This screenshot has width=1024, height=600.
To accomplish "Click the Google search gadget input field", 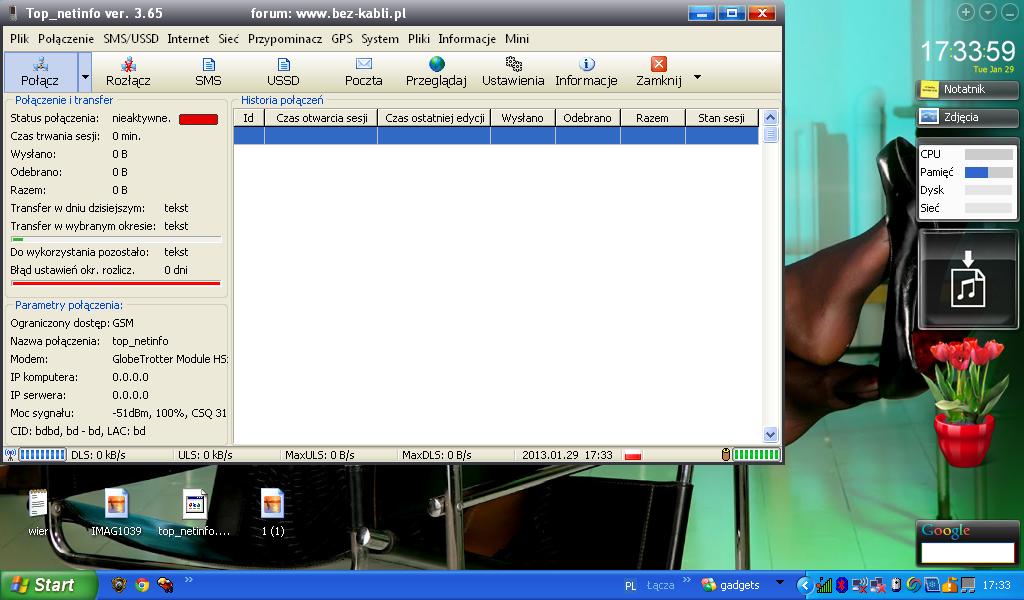I will pos(967,552).
